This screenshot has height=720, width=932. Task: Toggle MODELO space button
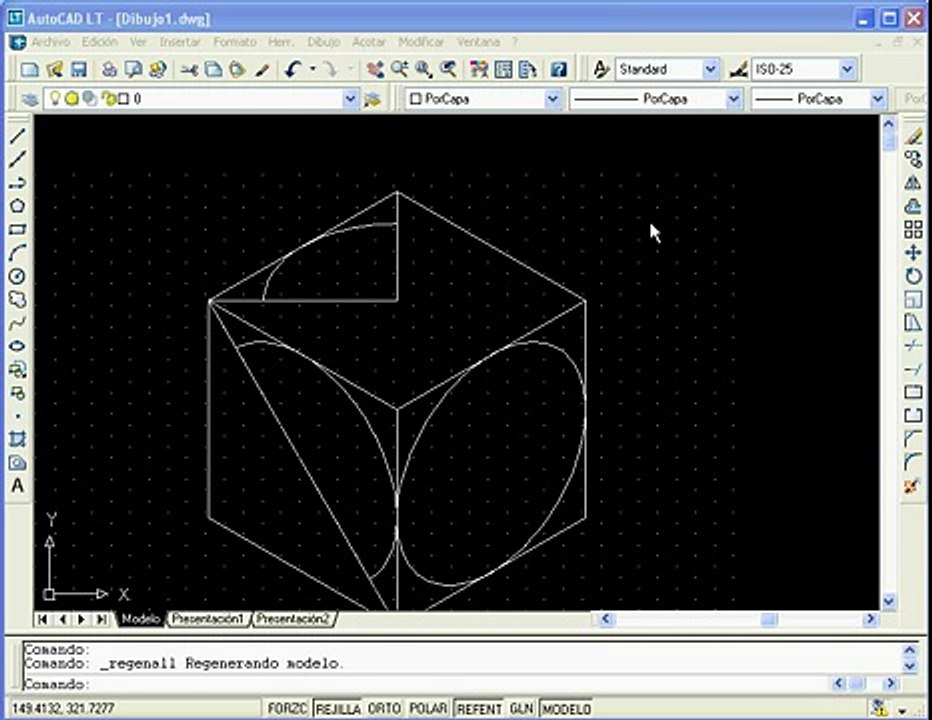566,709
